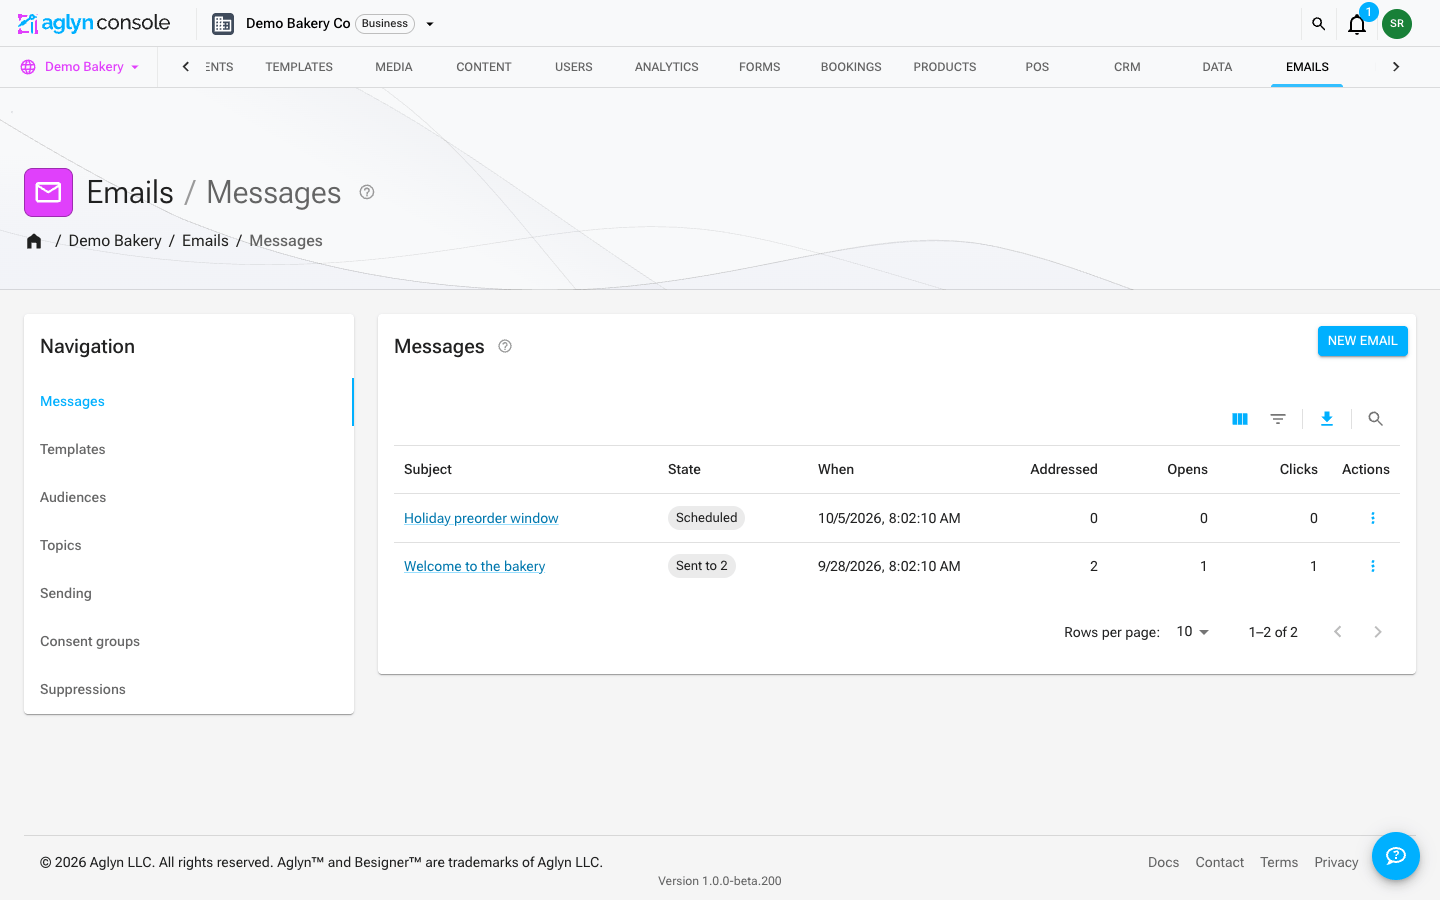Open actions menu for Welcome to the bakery

point(1373,566)
